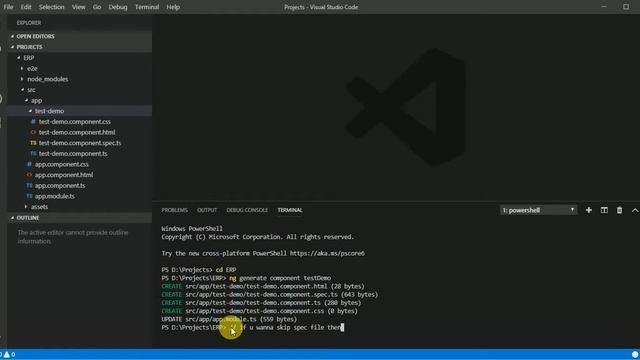Collapse the app folder

[80, 100]
